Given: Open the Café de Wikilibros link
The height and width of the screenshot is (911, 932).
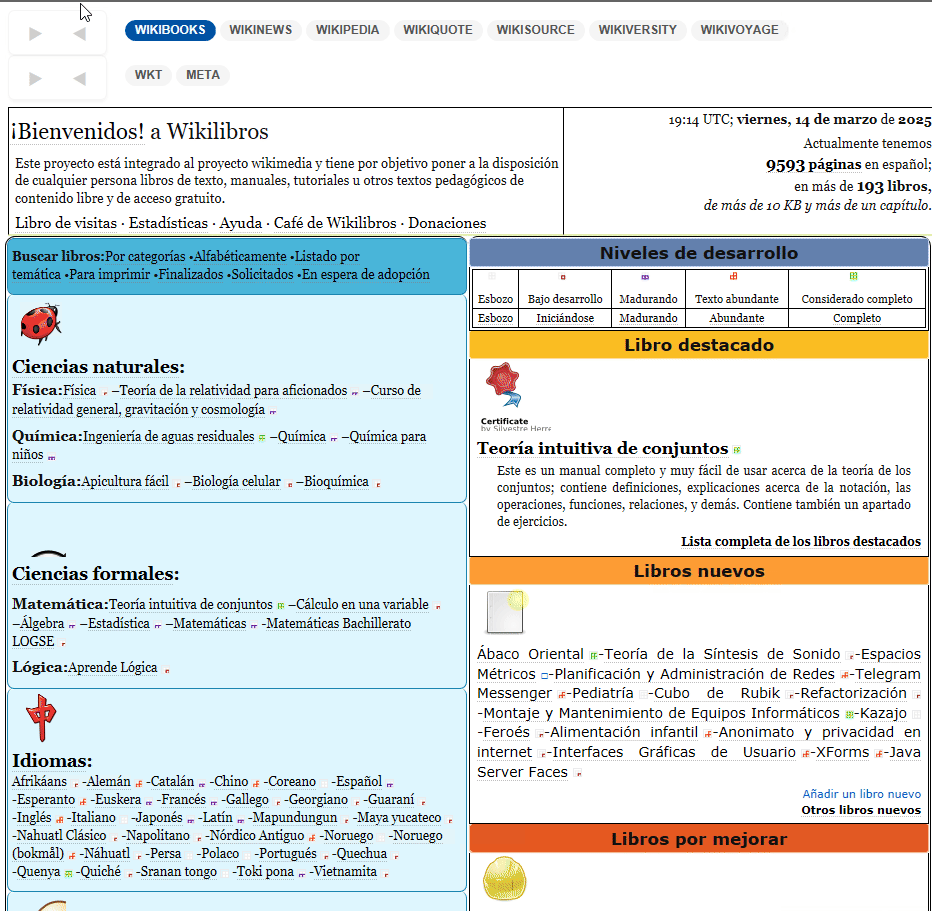Looking at the screenshot, I should click(x=335, y=223).
